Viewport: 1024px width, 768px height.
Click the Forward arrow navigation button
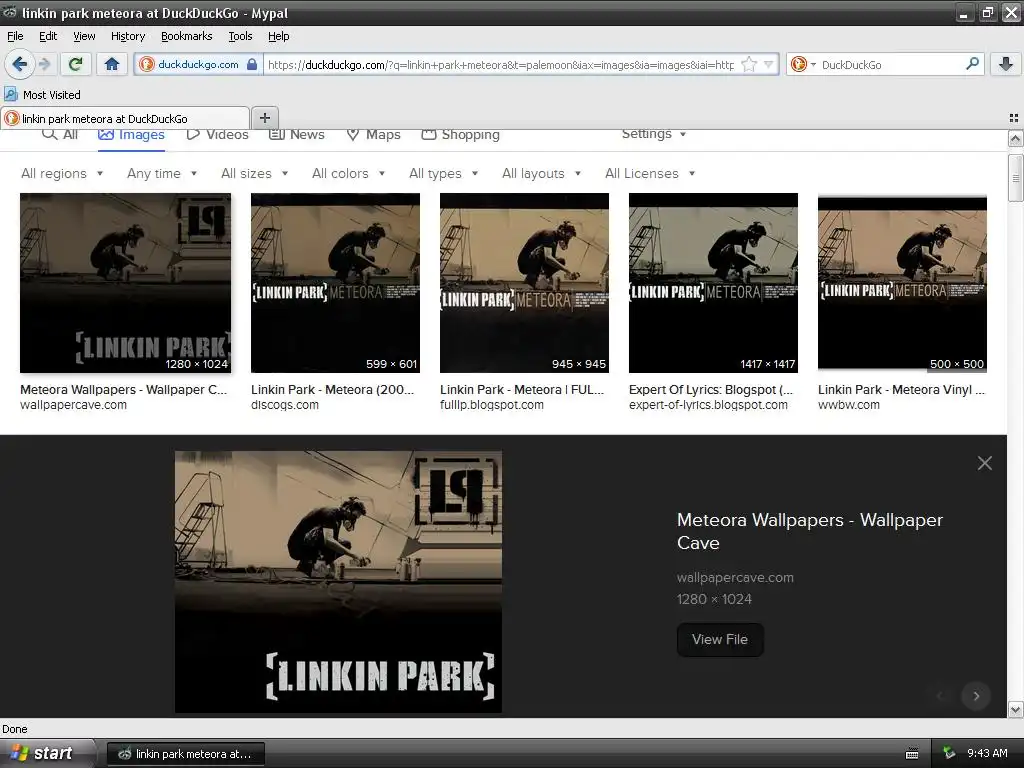[x=44, y=64]
